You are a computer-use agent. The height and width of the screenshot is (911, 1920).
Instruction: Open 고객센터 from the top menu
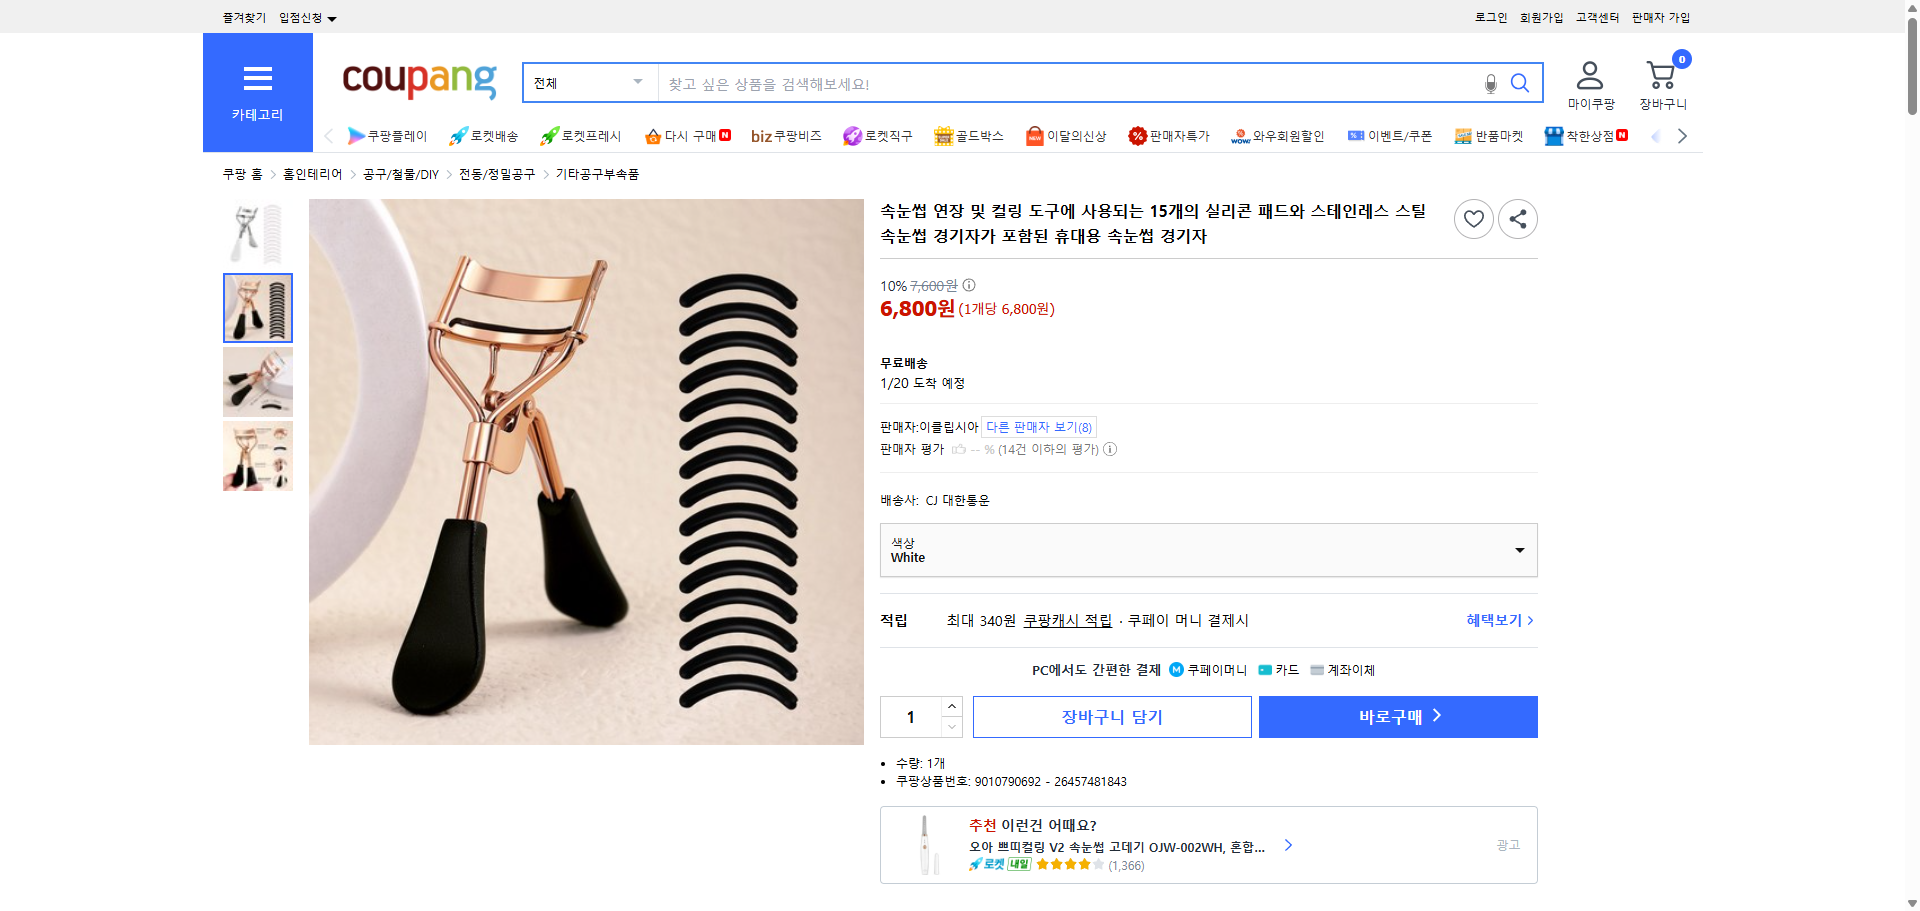1596,17
